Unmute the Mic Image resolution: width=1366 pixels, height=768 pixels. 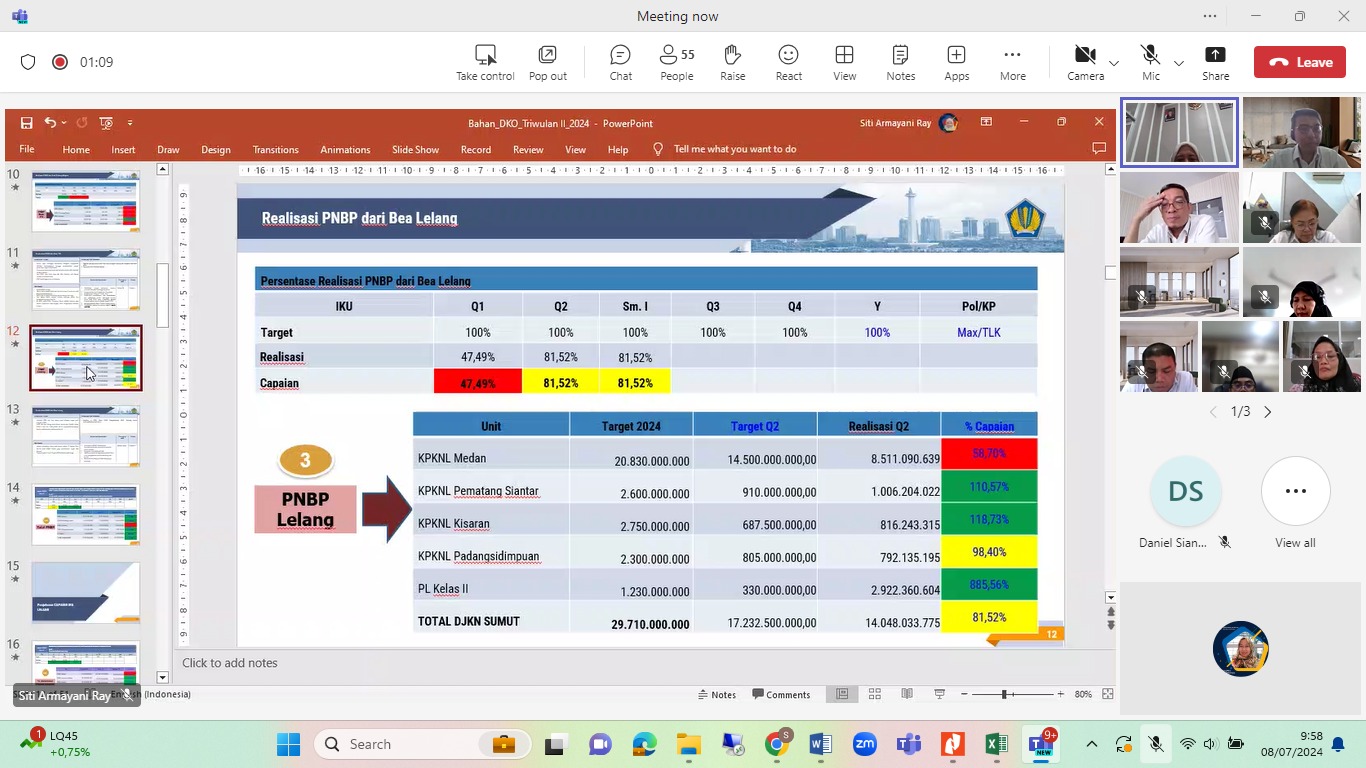click(1150, 62)
